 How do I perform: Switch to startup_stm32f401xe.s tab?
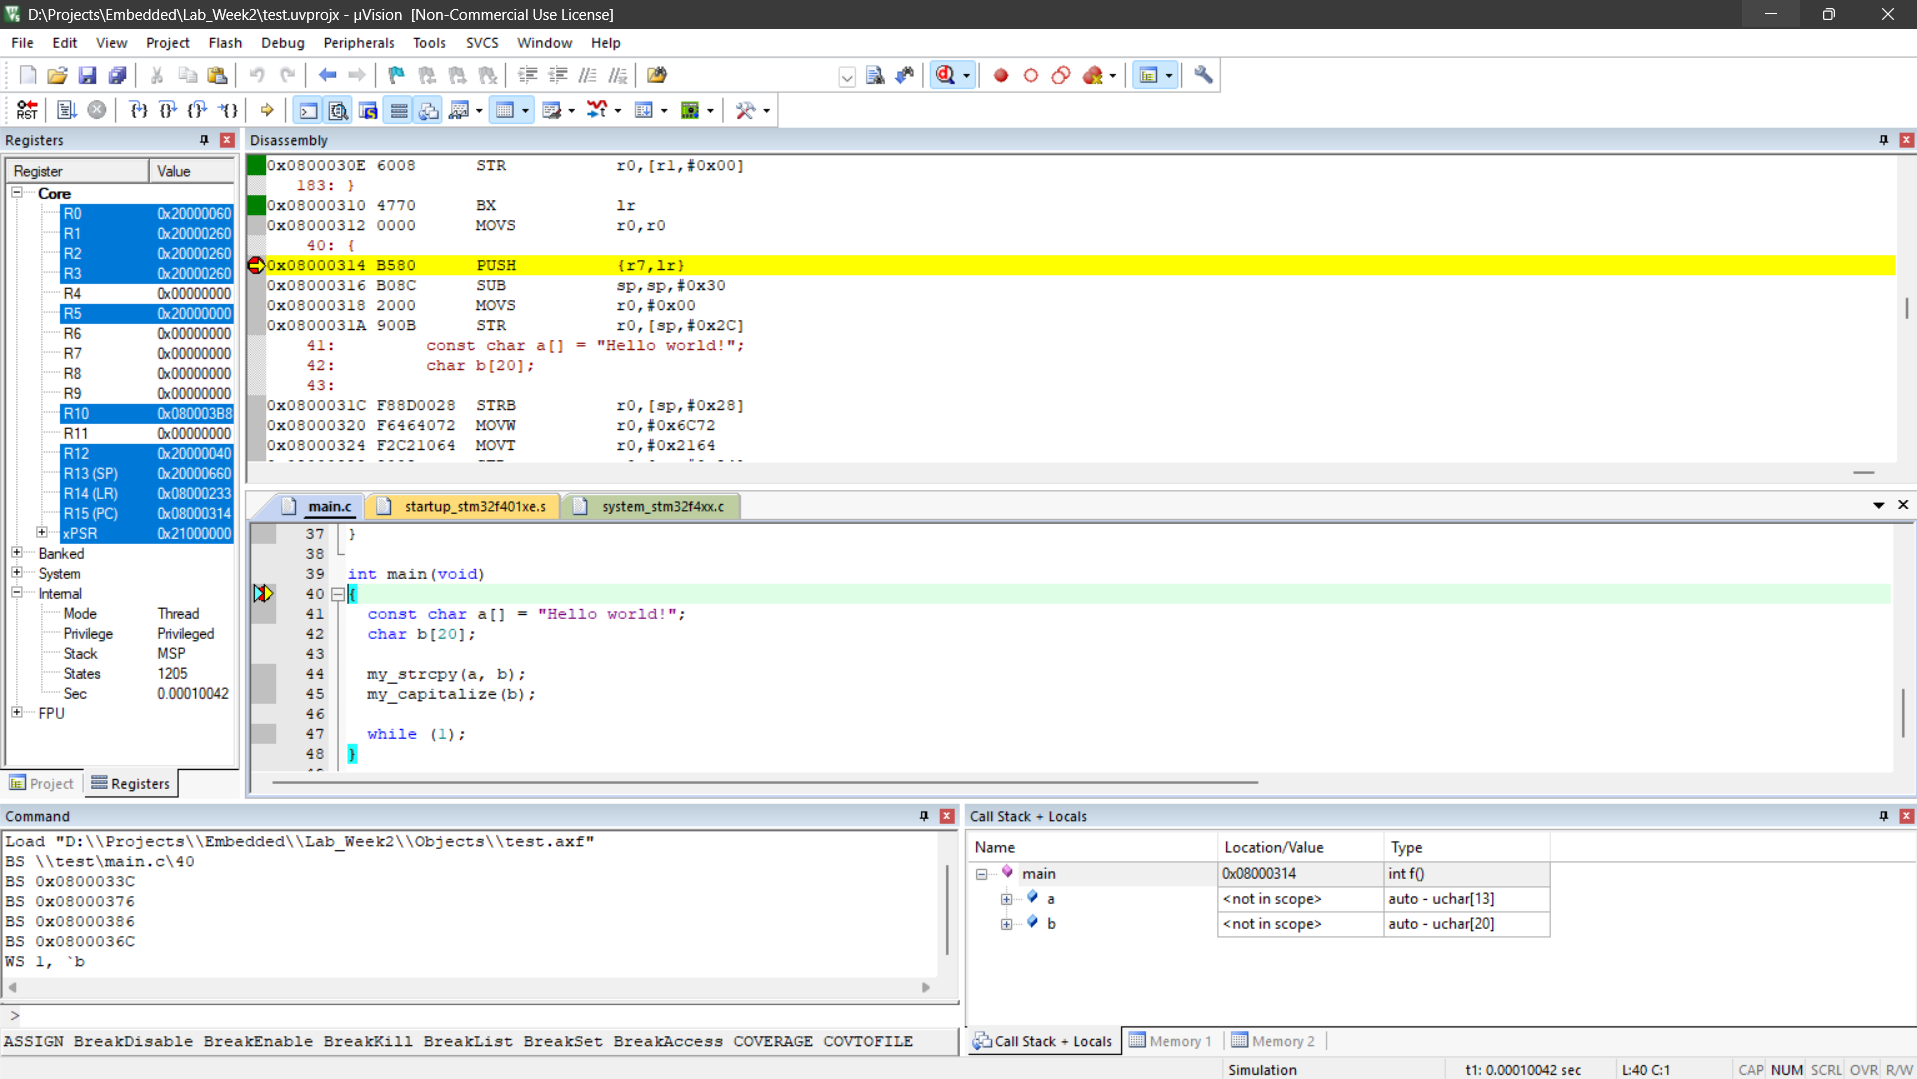click(474, 506)
